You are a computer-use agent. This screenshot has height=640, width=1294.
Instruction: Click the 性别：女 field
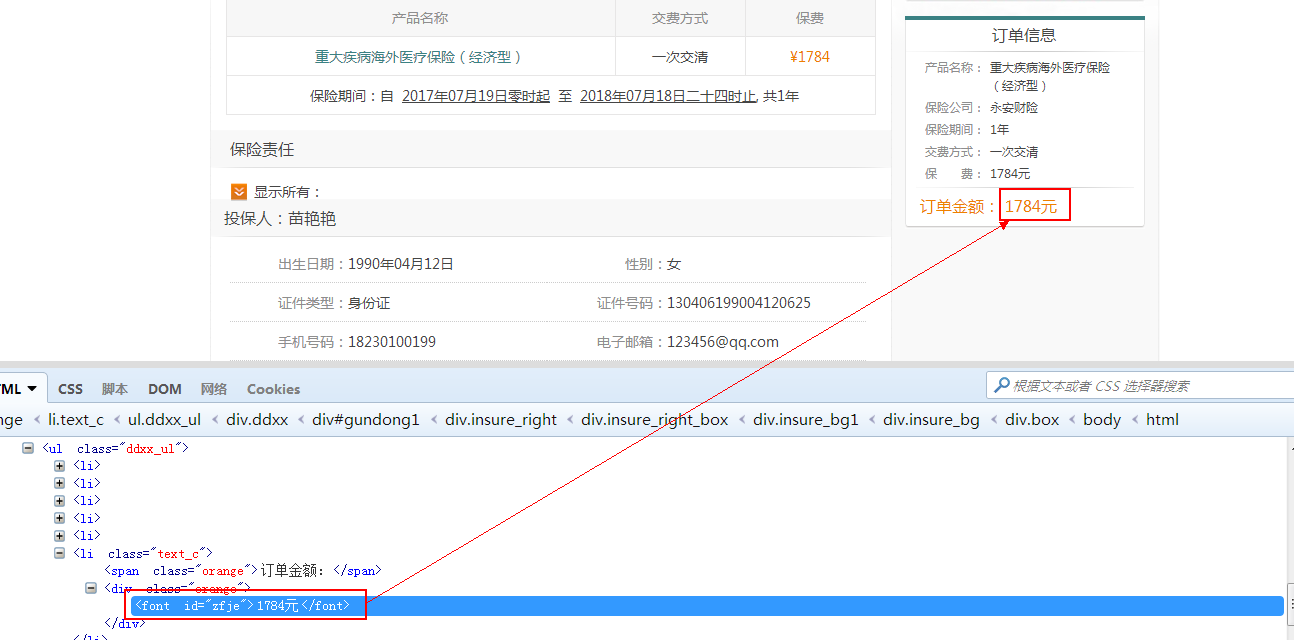[x=653, y=264]
